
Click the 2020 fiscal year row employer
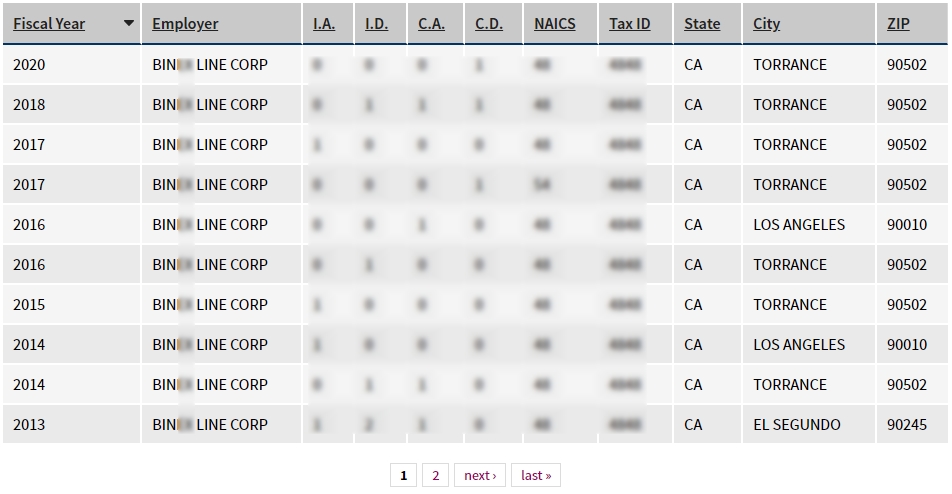point(210,65)
